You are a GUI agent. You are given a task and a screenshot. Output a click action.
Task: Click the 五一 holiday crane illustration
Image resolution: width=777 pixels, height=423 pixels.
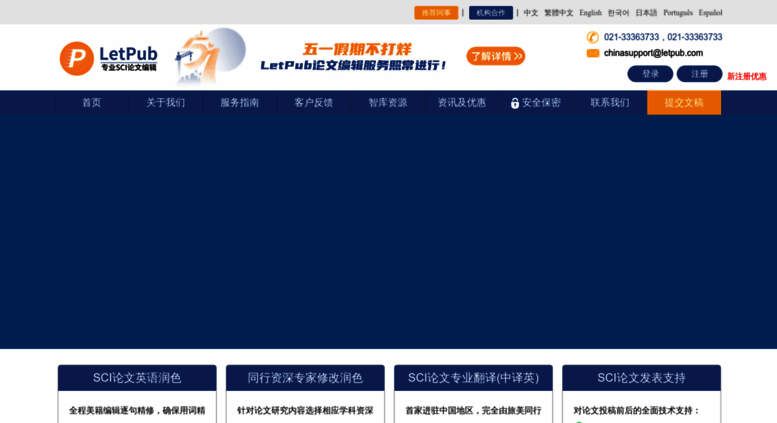[210, 56]
